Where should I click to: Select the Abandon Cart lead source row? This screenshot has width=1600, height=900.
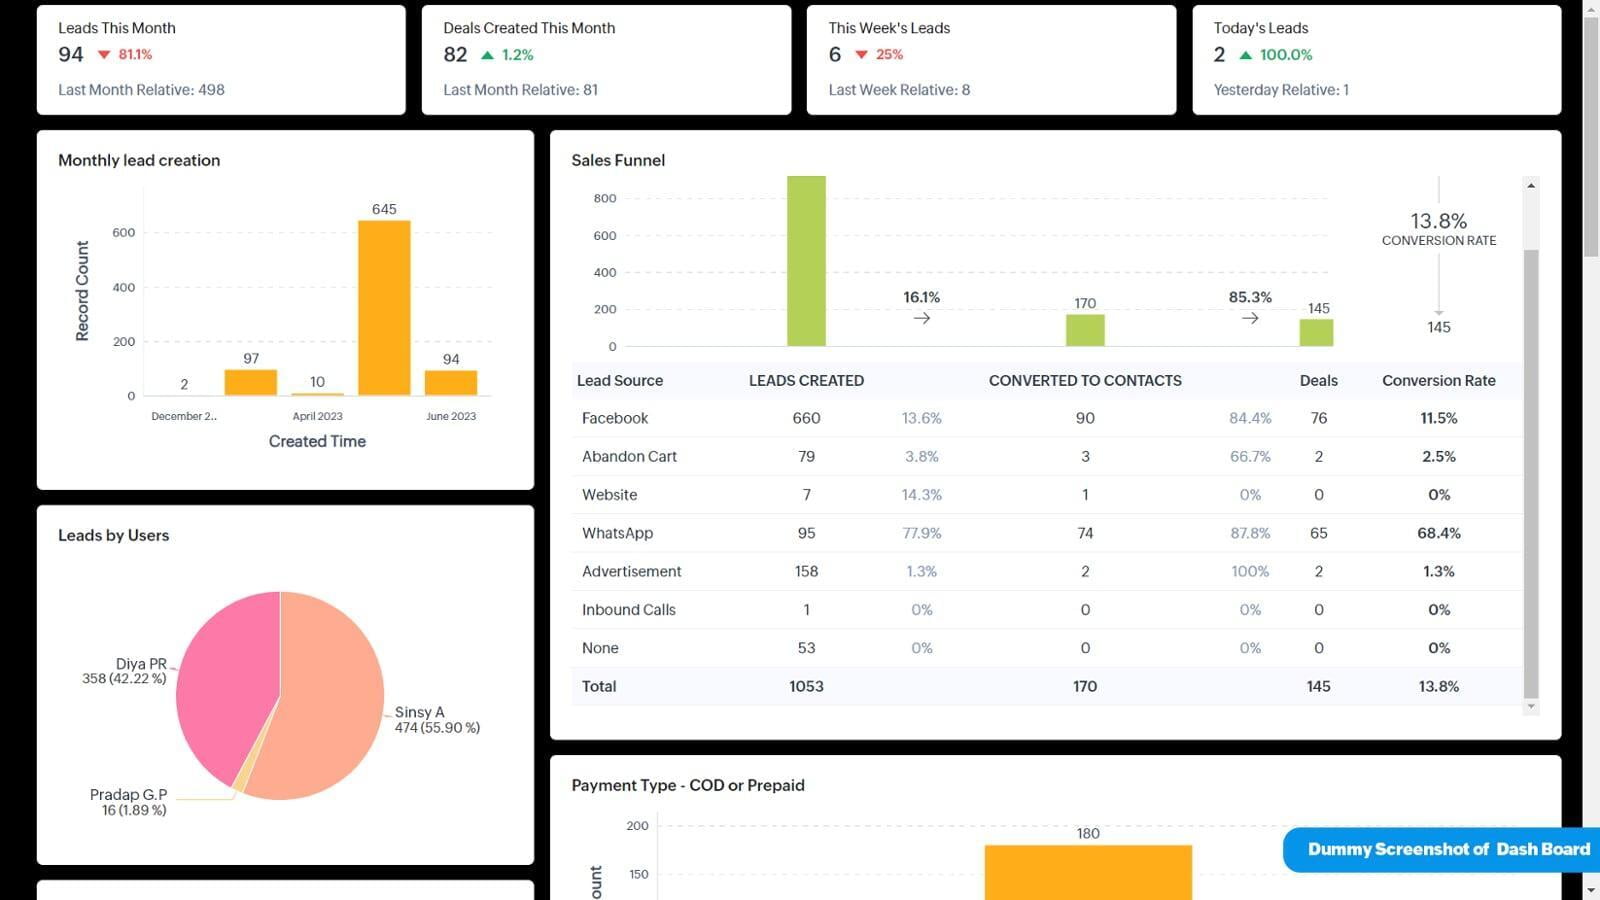pyautogui.click(x=1047, y=456)
